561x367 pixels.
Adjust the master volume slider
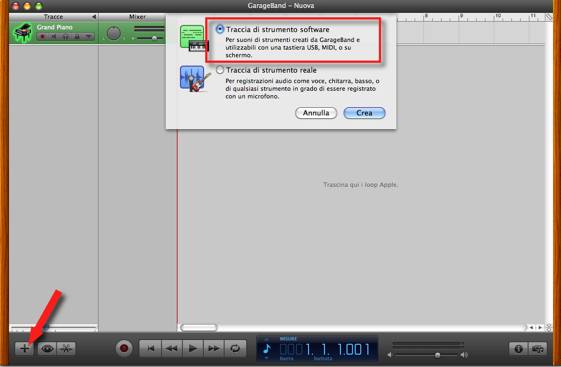point(437,355)
